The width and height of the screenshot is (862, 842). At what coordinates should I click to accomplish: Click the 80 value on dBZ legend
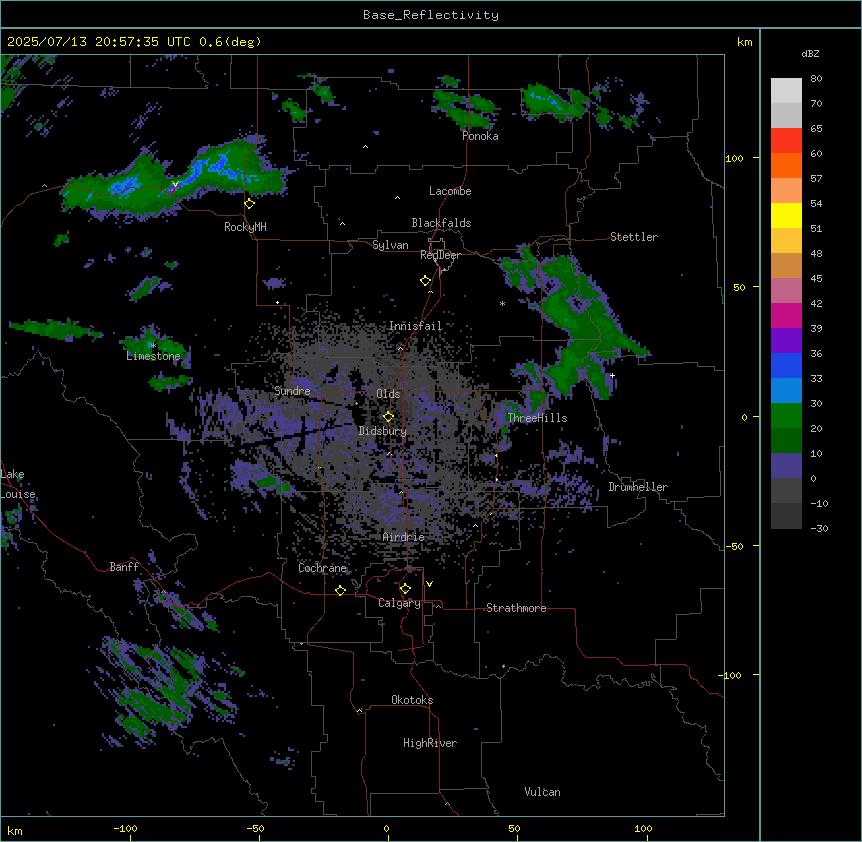[x=816, y=79]
